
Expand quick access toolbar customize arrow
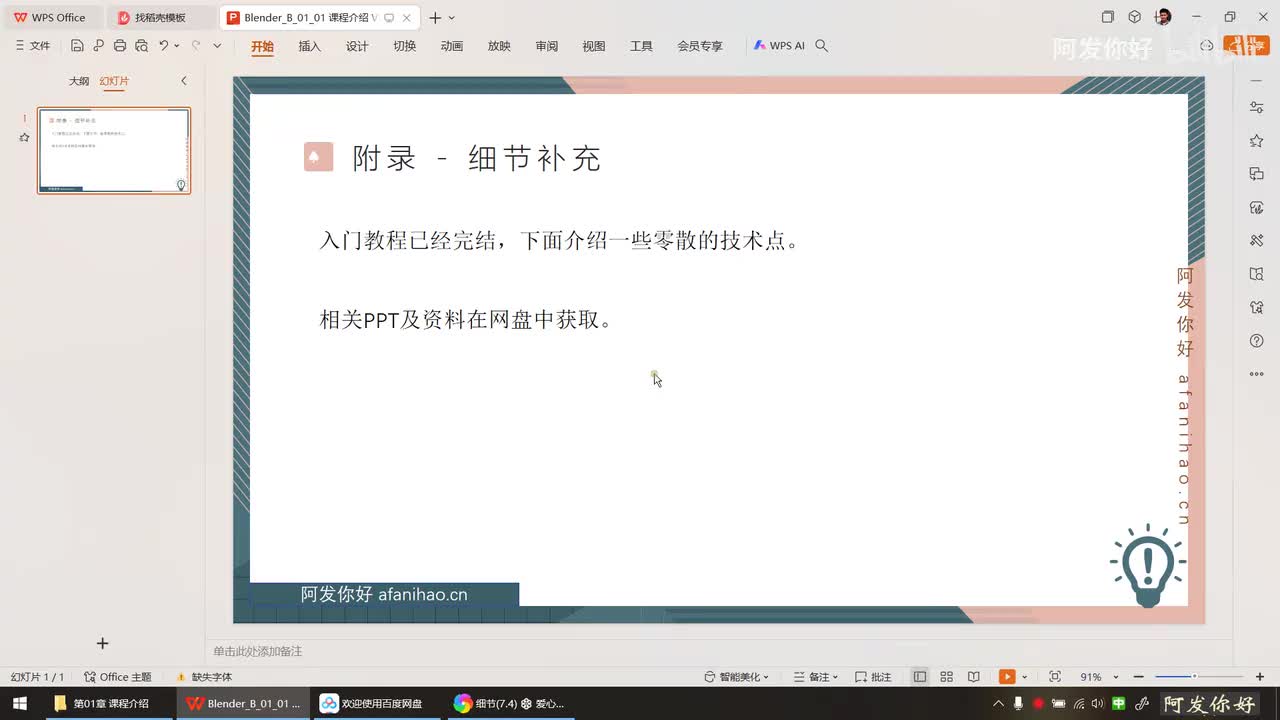pos(217,46)
